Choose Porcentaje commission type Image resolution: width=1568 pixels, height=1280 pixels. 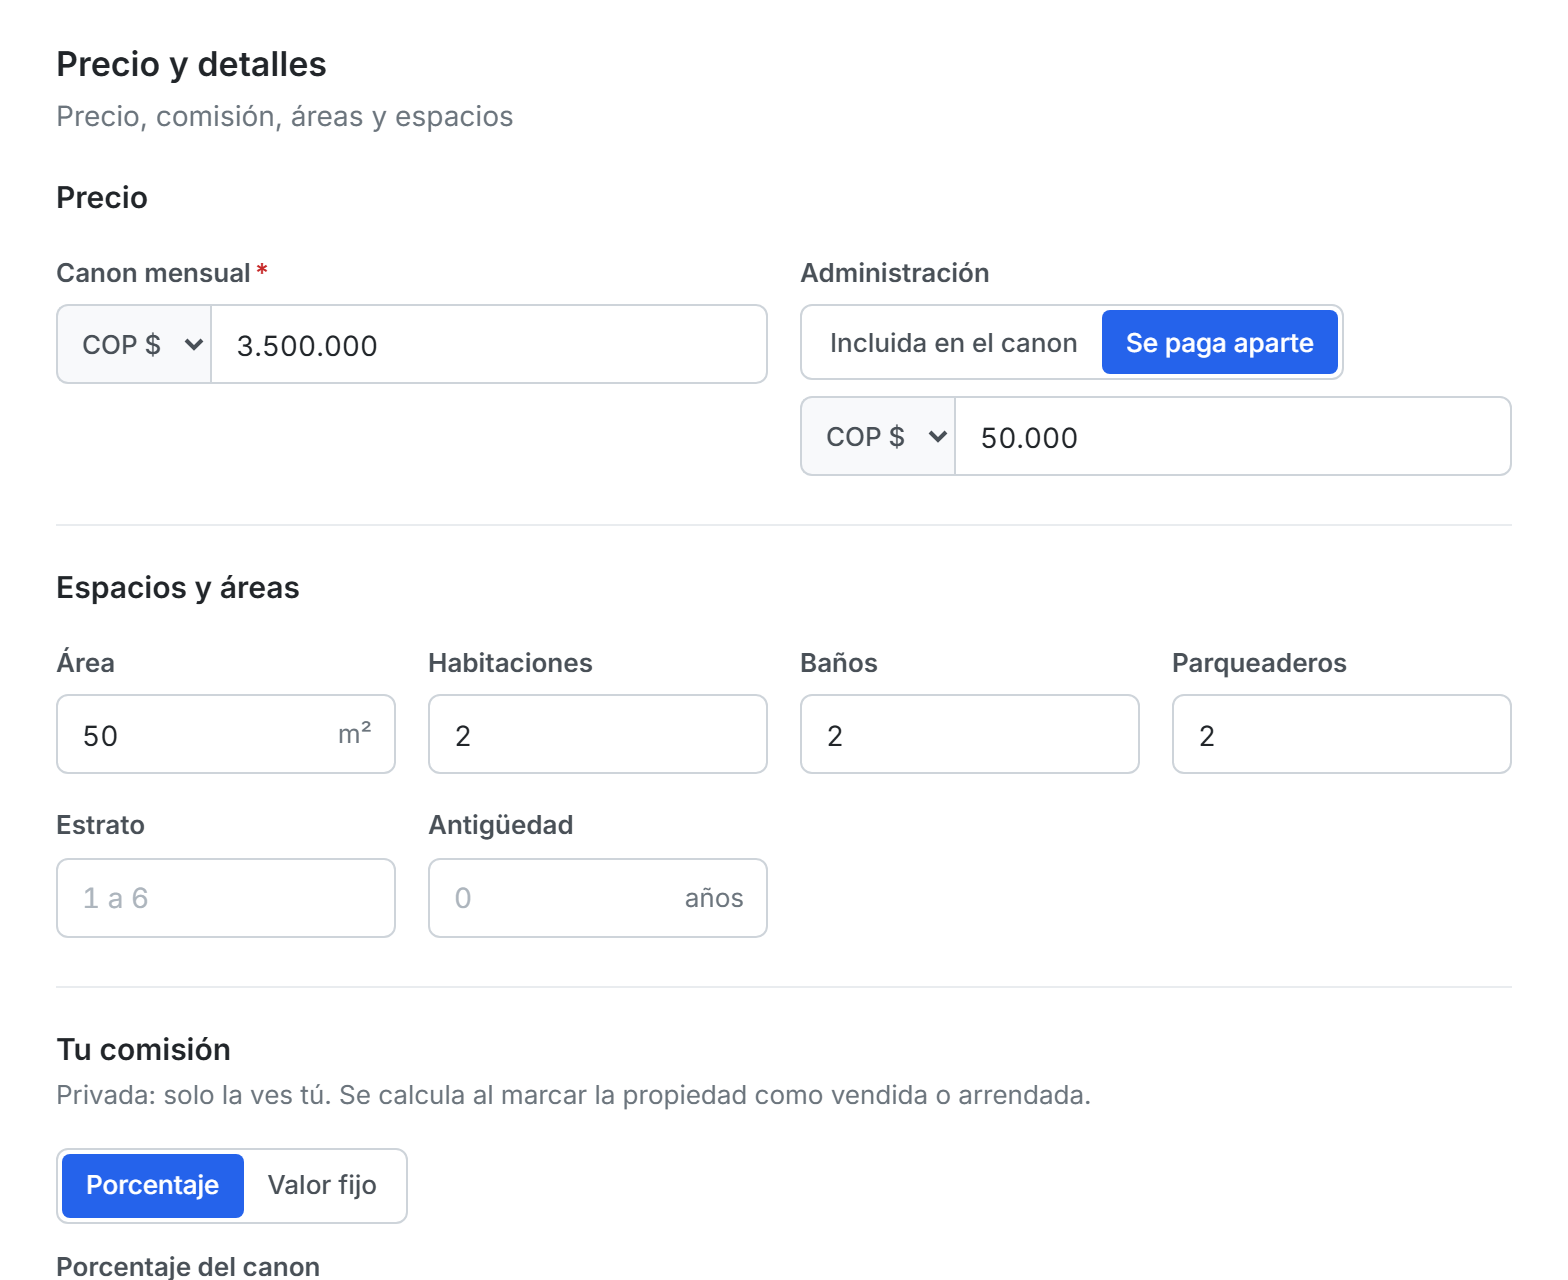point(153,1185)
